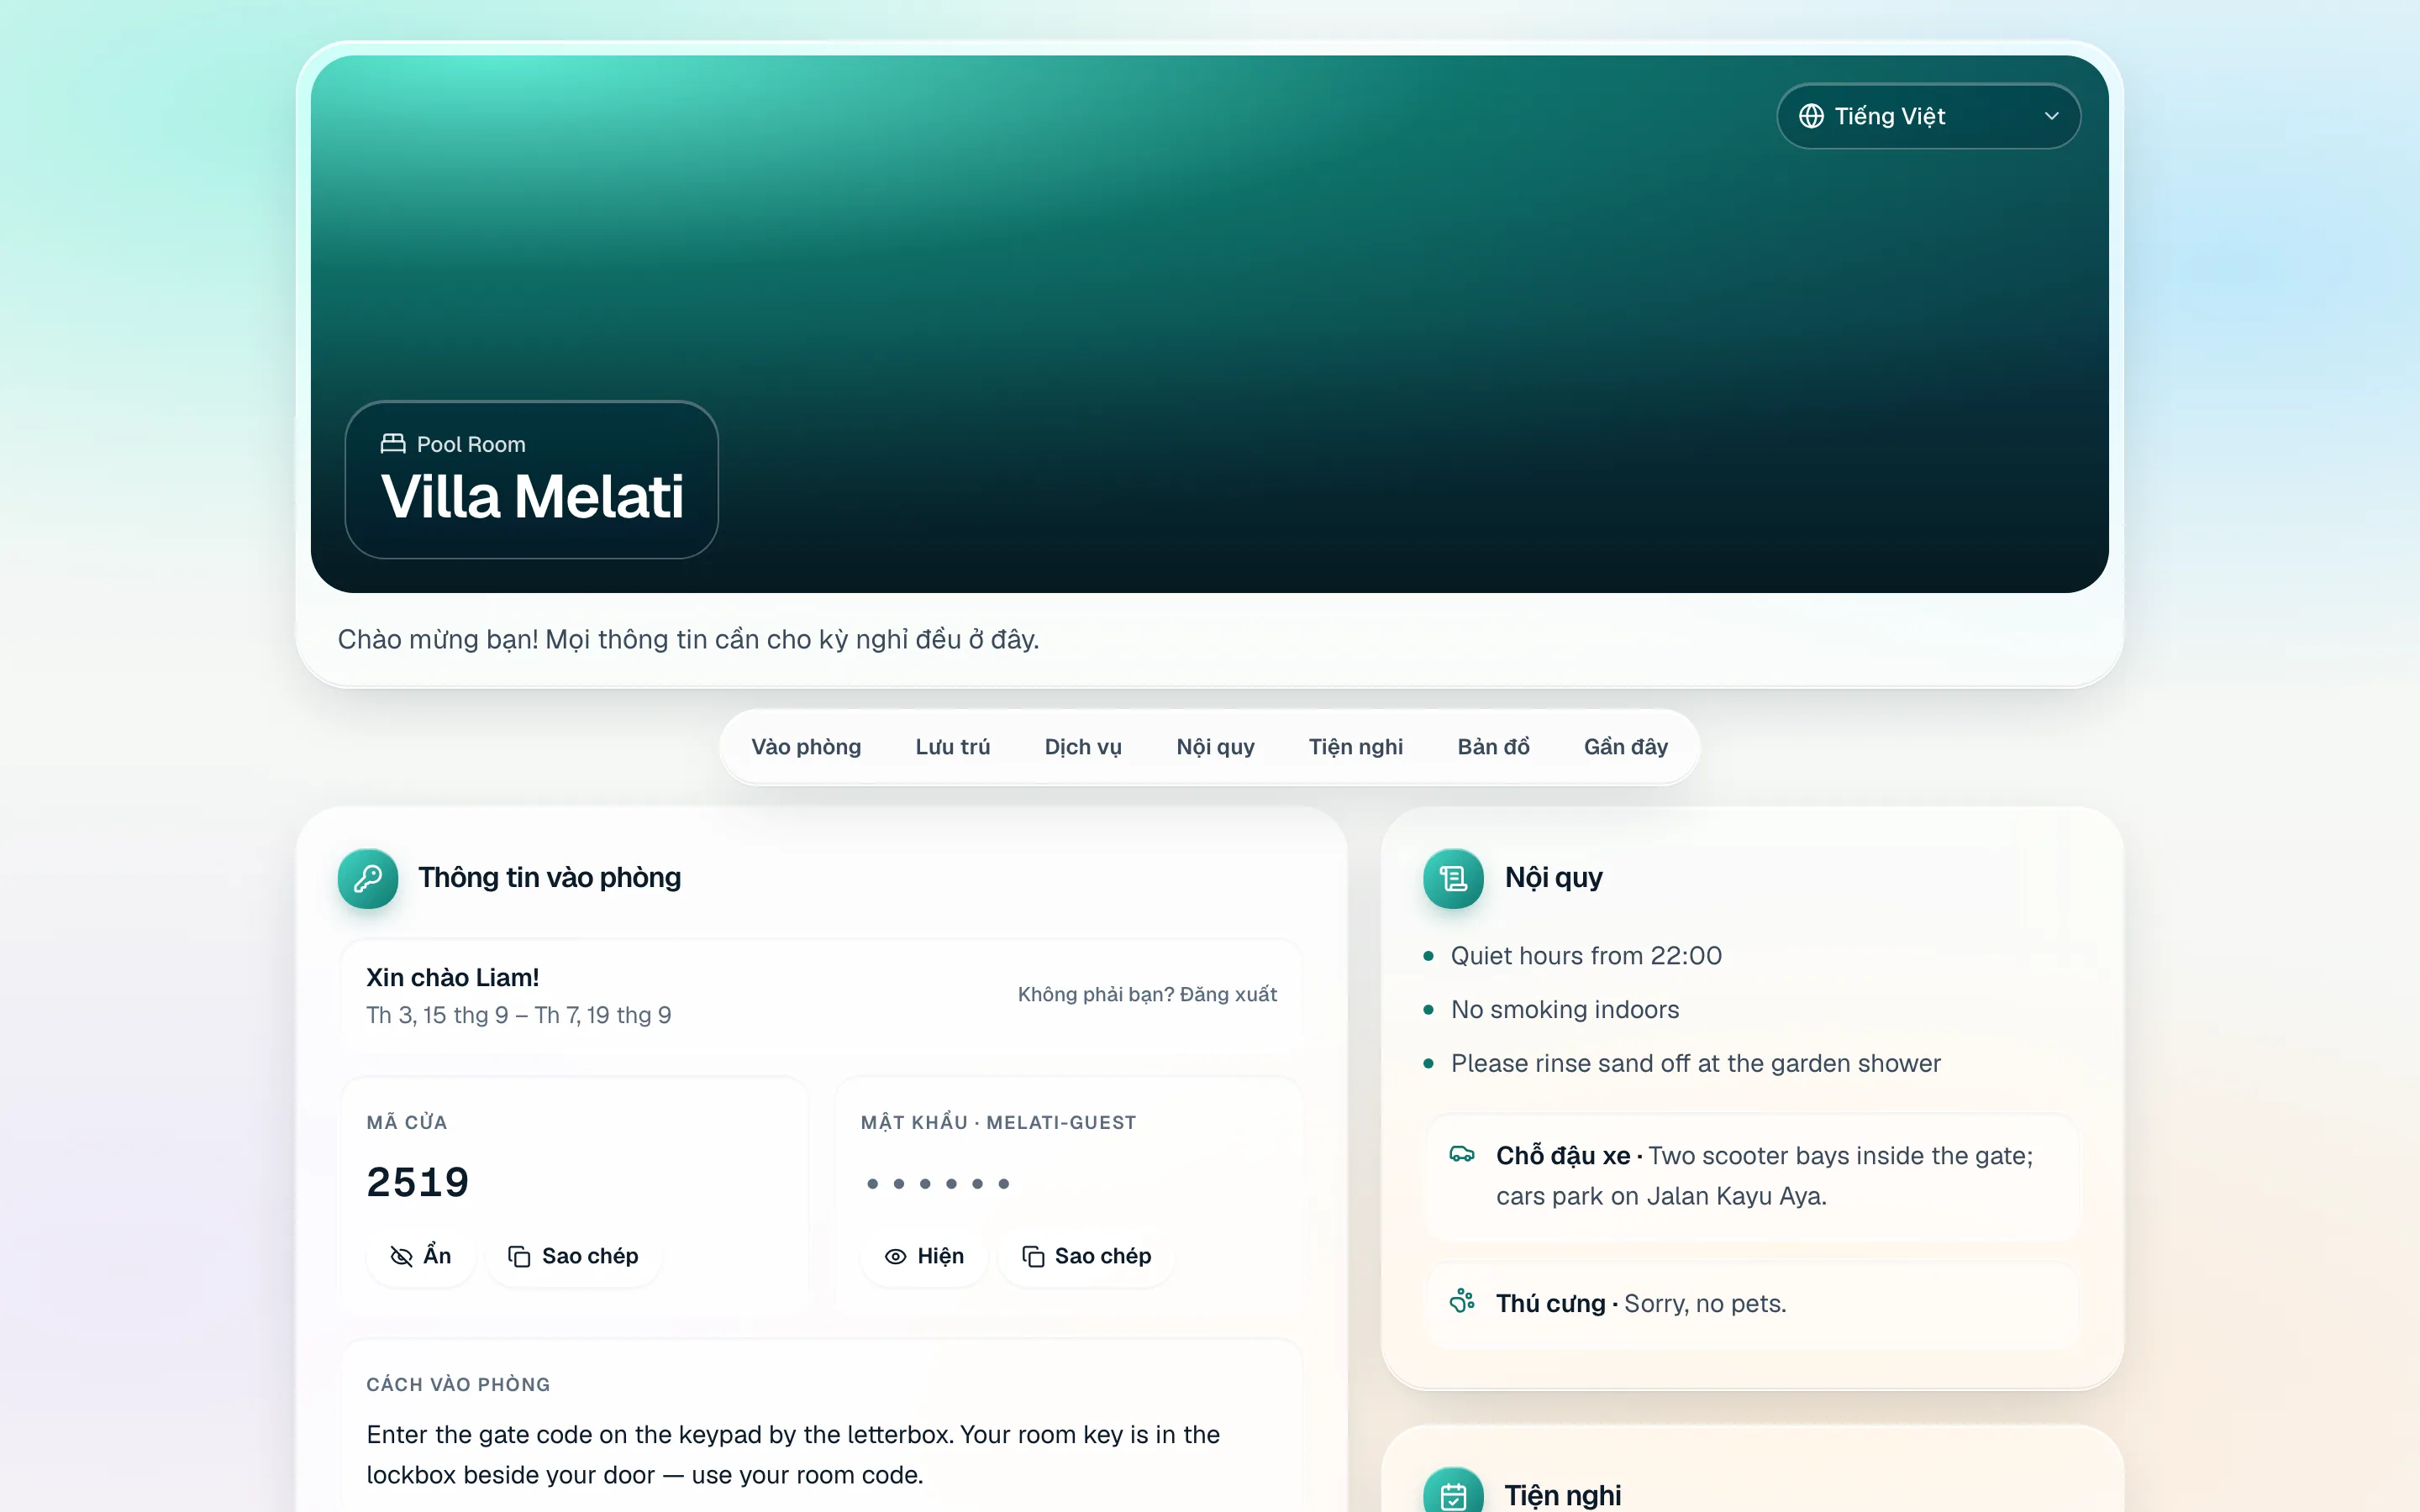Screen dimensions: 2420x1512
Task: Click the scroll icon beside Nội quy heading
Action: [1453, 878]
